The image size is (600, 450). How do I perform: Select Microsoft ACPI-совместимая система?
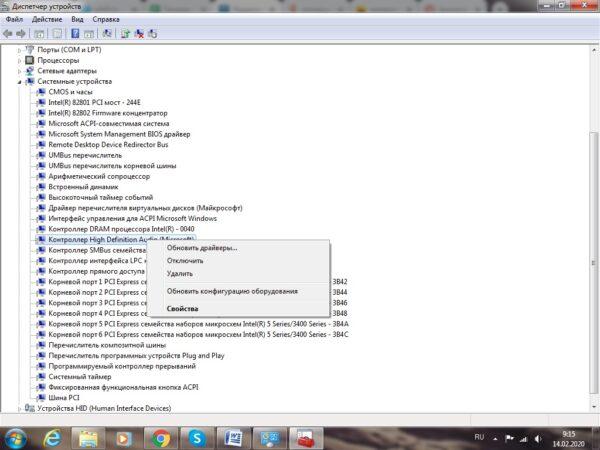109,123
